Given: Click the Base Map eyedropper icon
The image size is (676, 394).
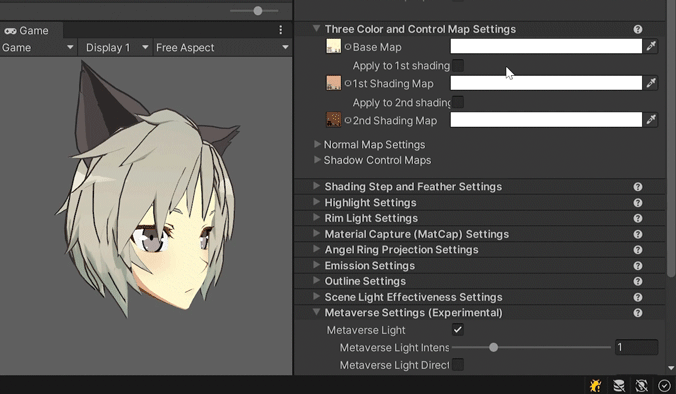Looking at the screenshot, I should 651,46.
